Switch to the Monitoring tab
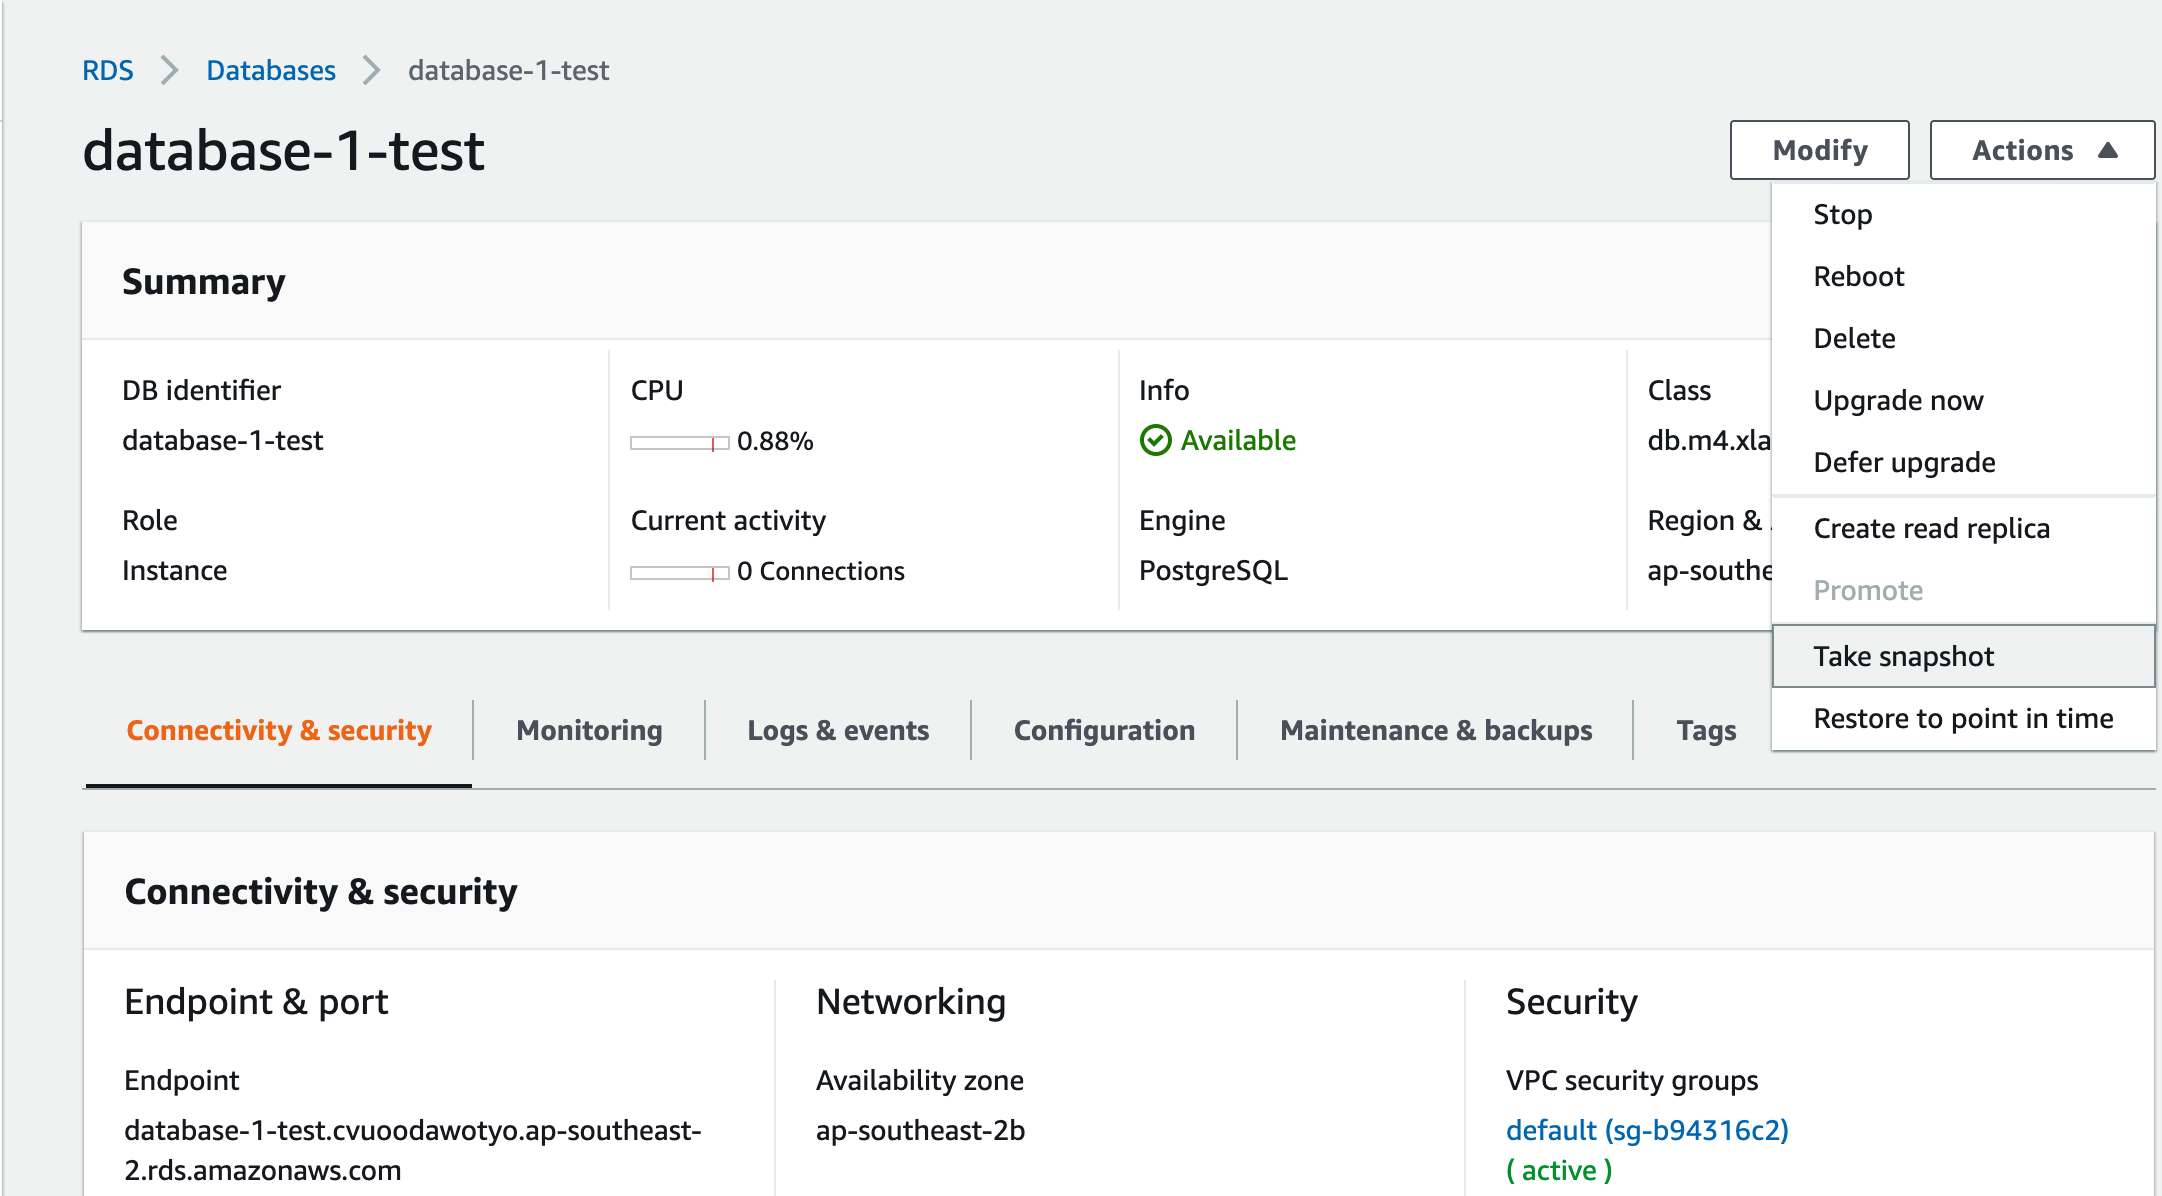 589,730
